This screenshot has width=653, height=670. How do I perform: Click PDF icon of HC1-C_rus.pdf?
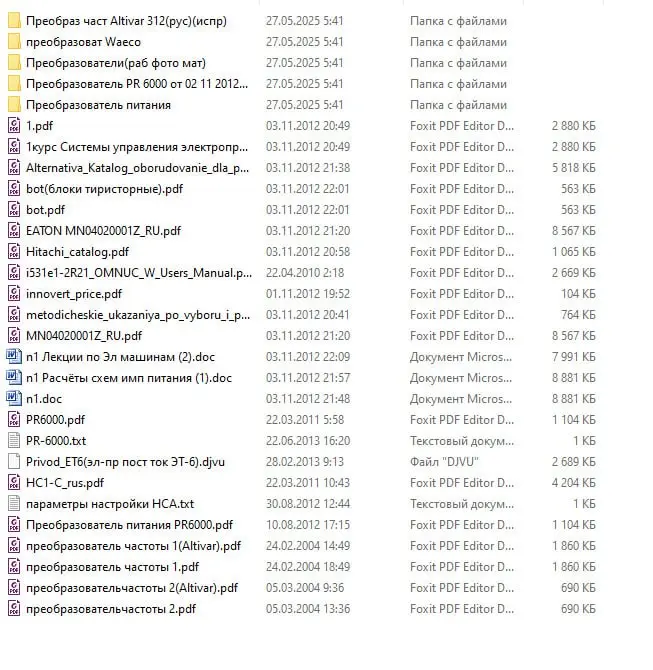point(14,482)
